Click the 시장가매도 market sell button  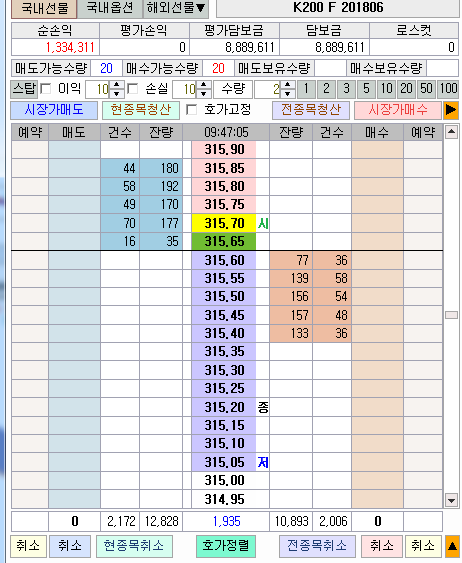coord(54,110)
